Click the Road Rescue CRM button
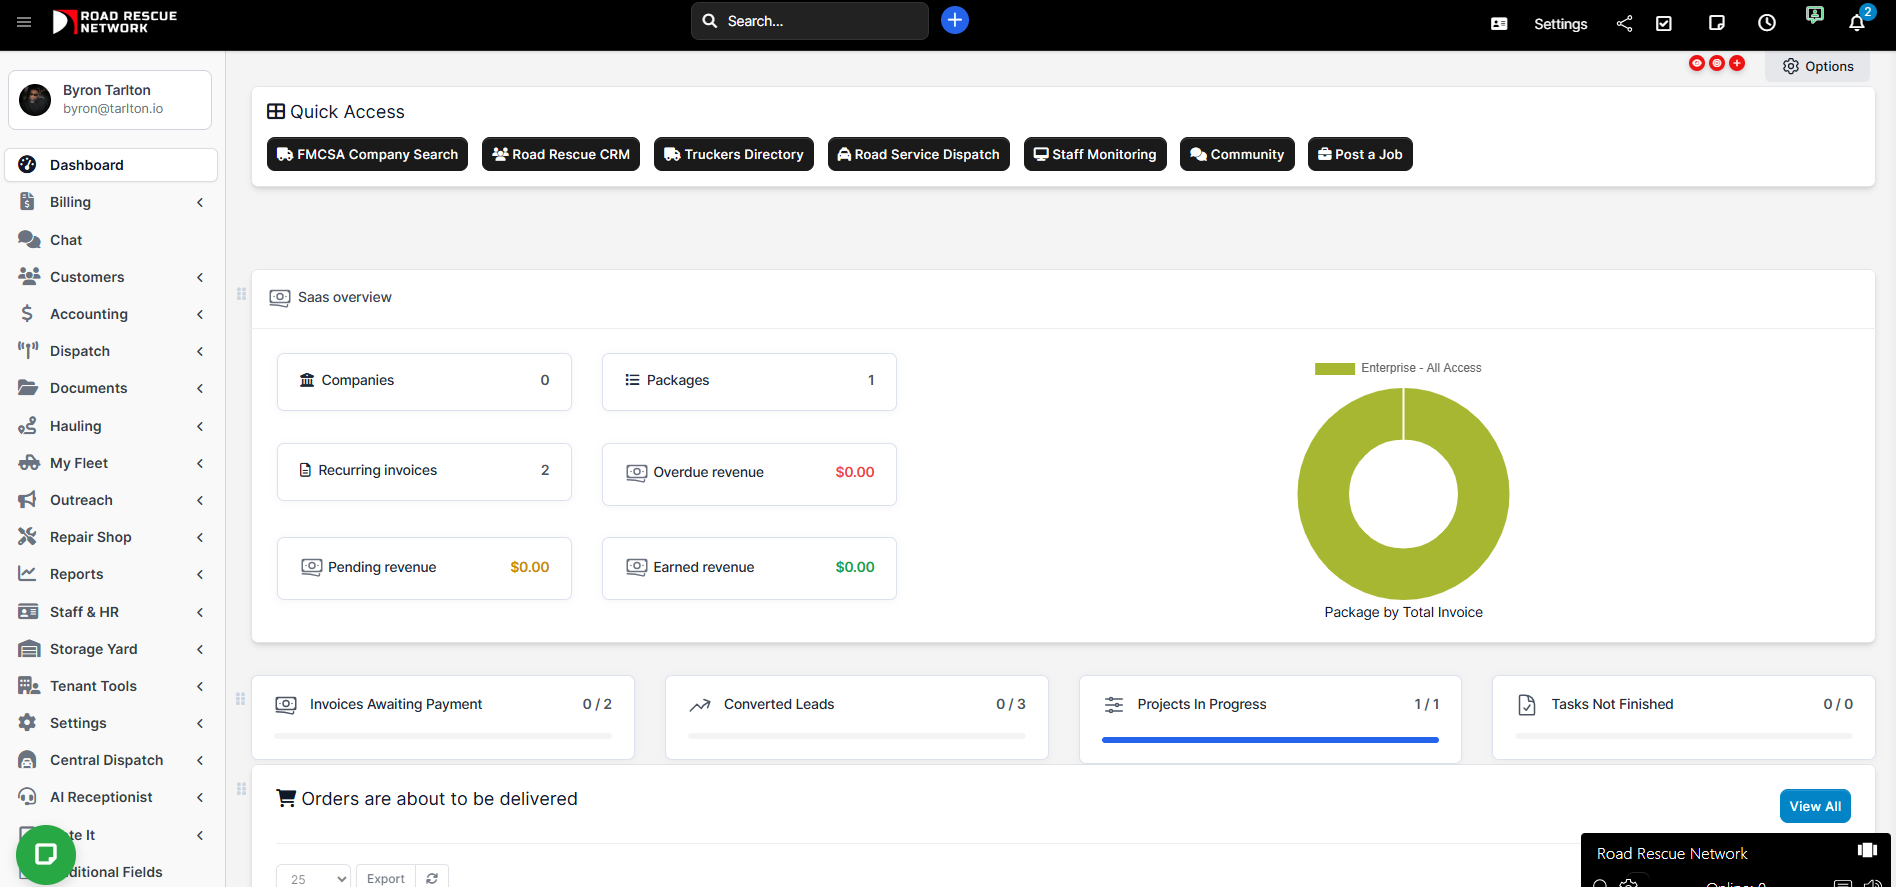1896x887 pixels. [561, 154]
